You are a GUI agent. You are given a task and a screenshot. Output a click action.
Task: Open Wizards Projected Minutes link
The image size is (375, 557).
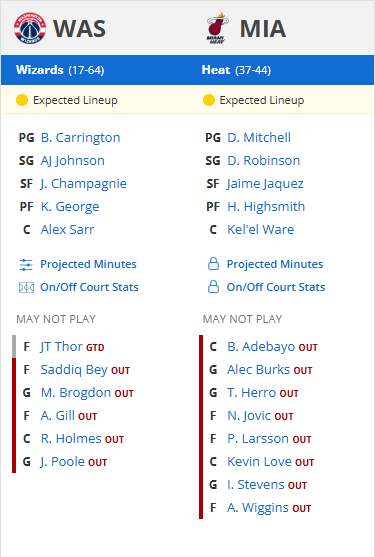(88, 264)
